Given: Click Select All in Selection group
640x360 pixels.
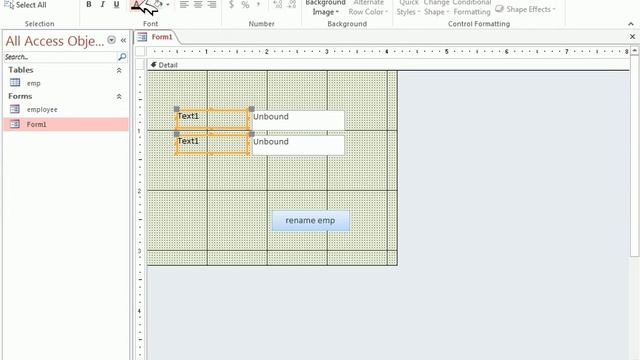Looking at the screenshot, I should (x=26, y=5).
